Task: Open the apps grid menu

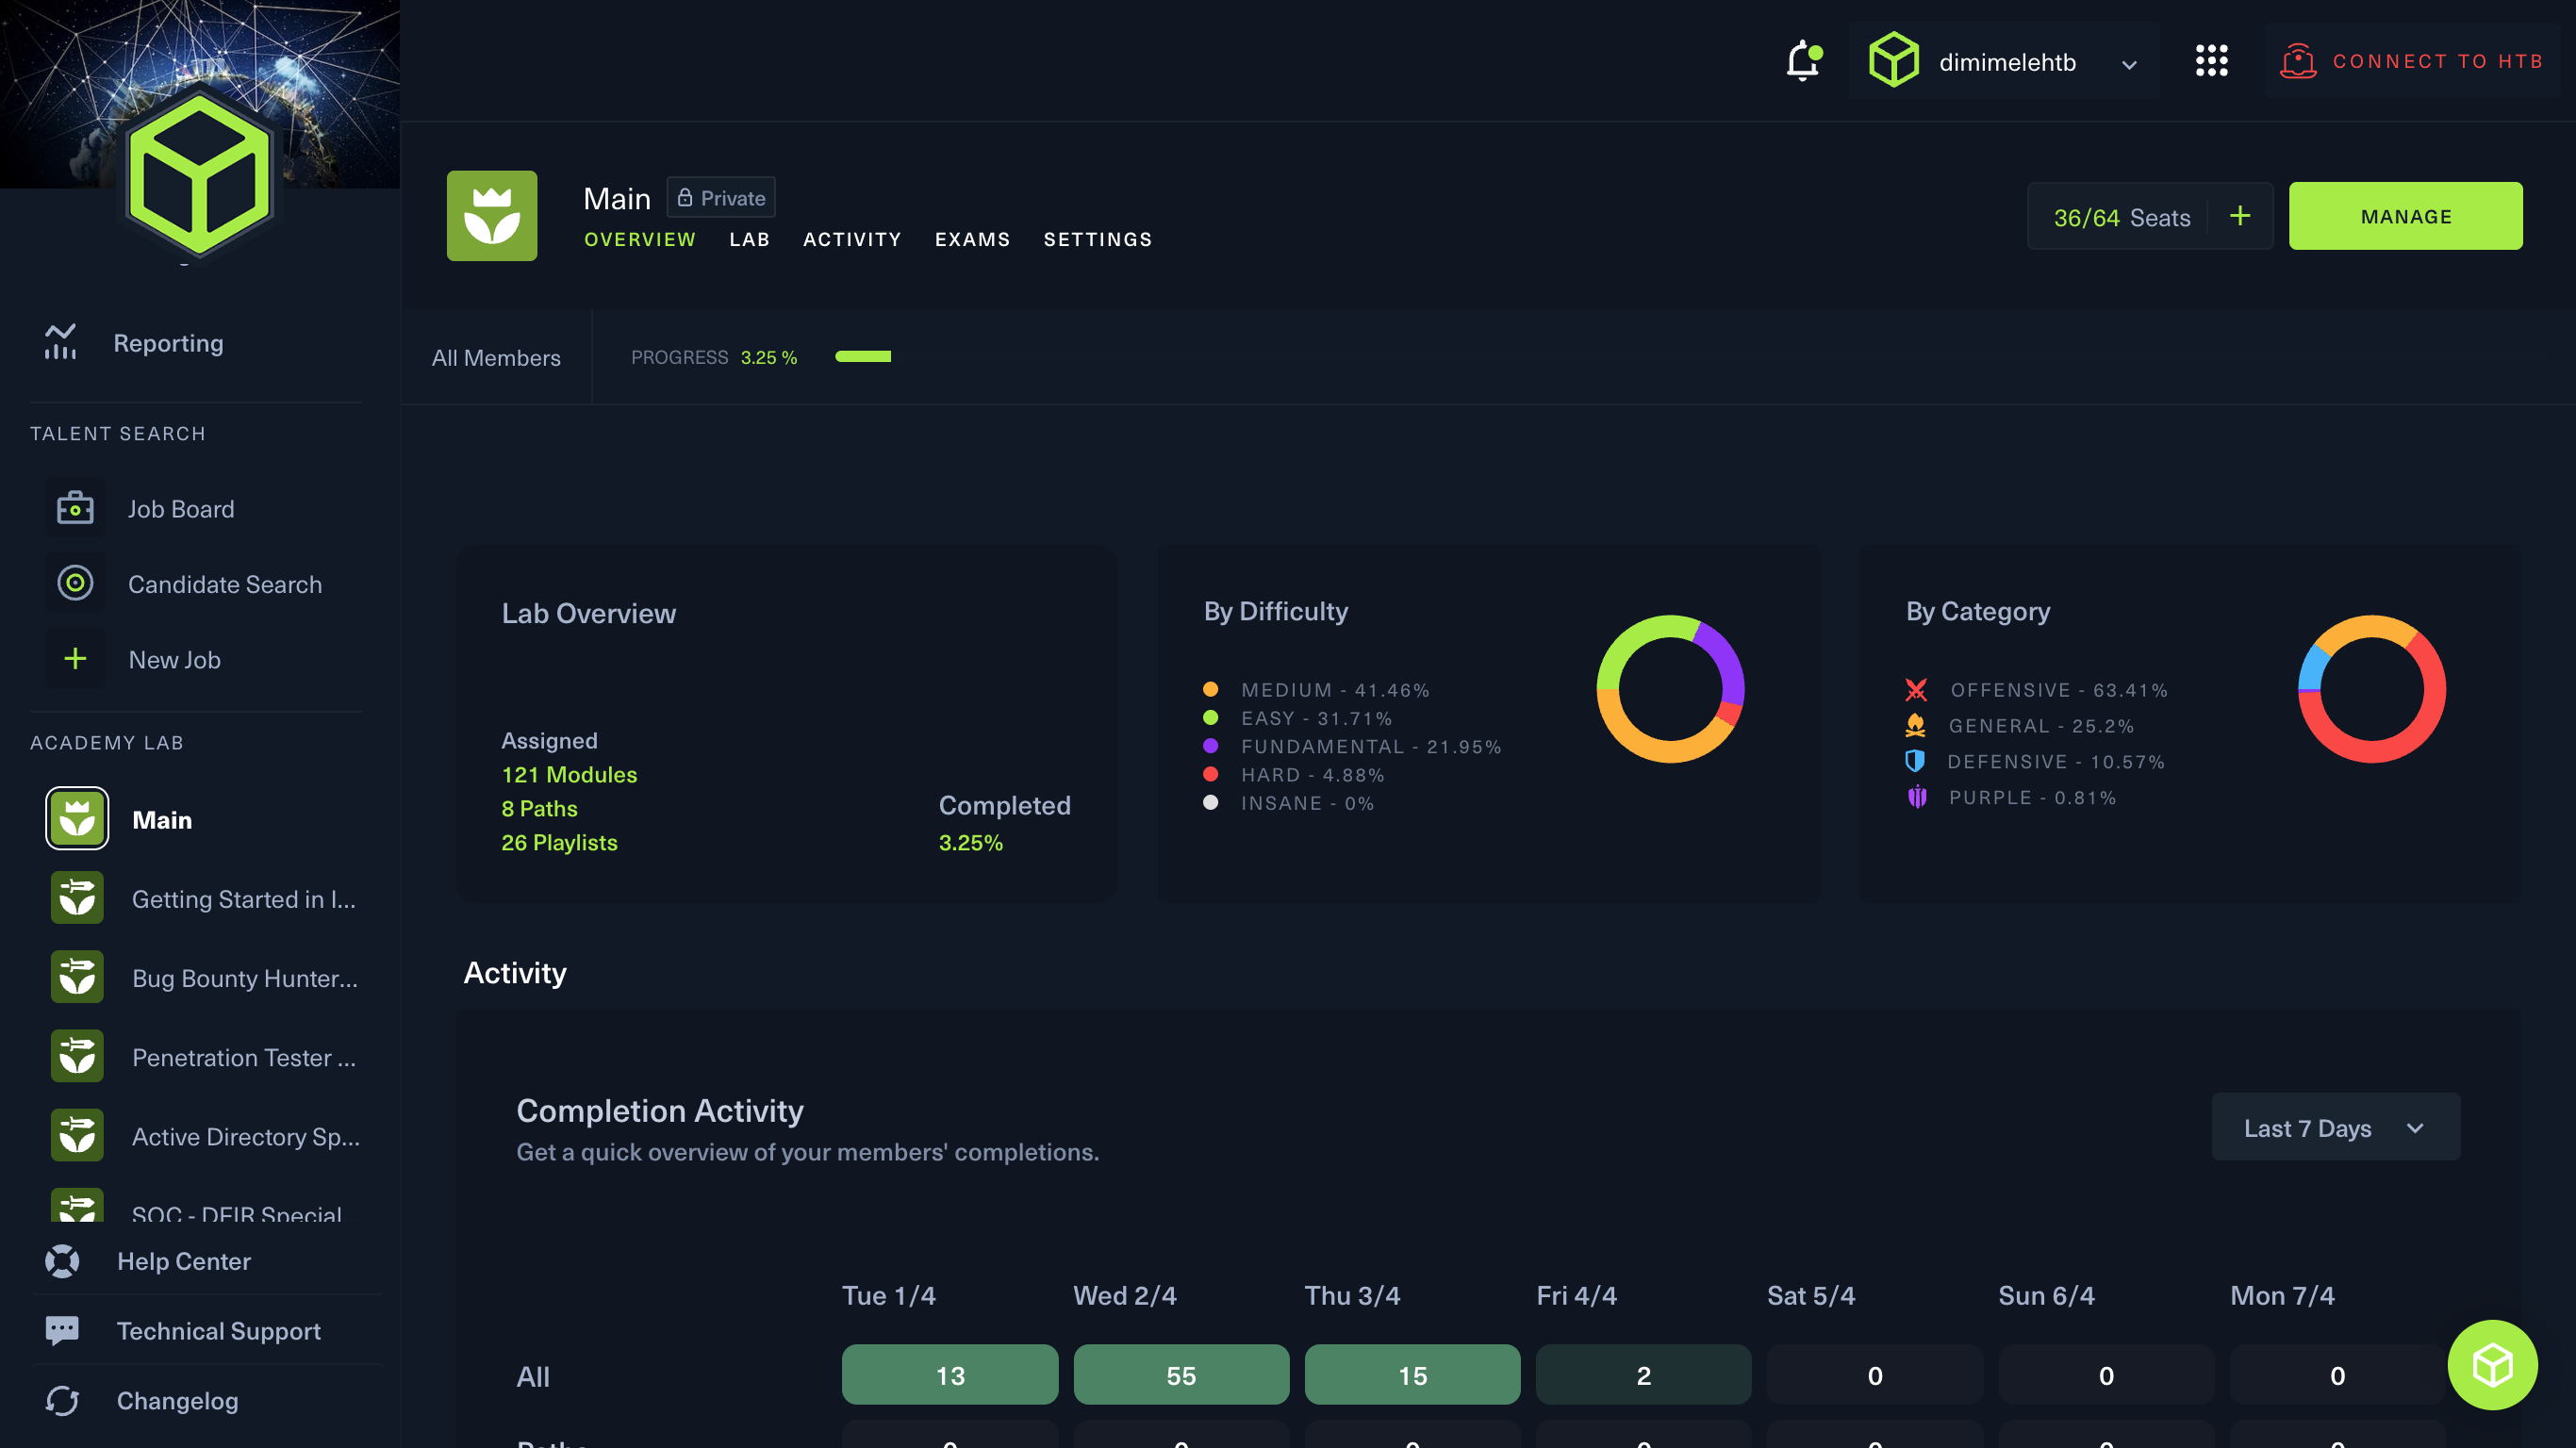Action: pos(2211,61)
